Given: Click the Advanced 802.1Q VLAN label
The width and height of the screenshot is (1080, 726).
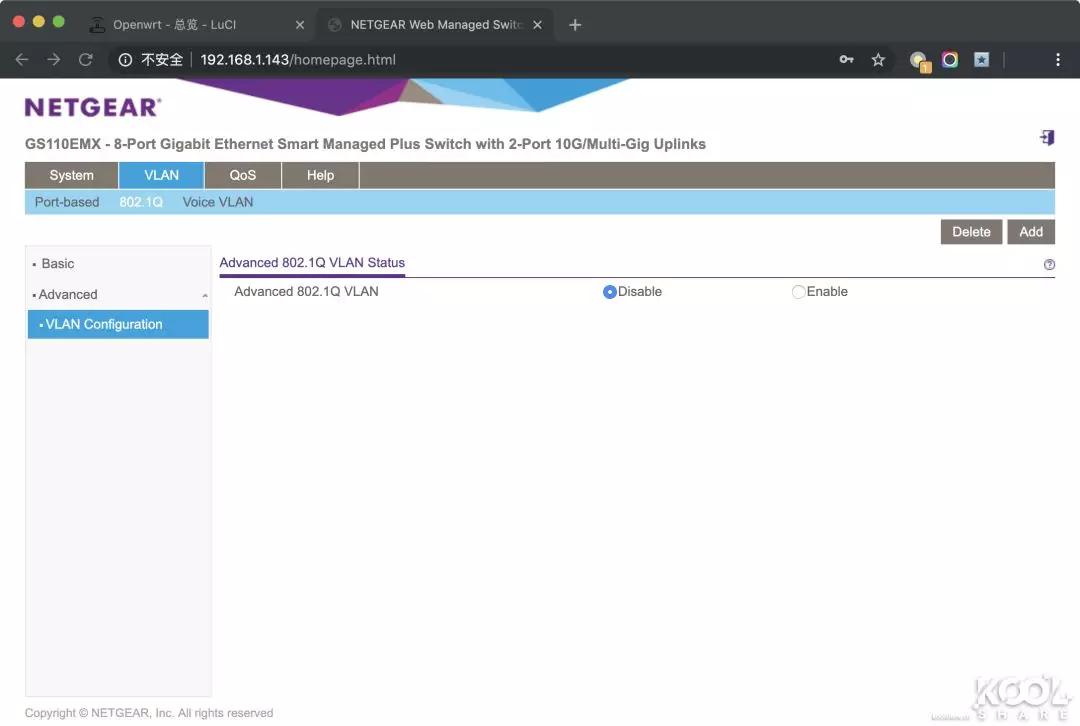Looking at the screenshot, I should [306, 291].
